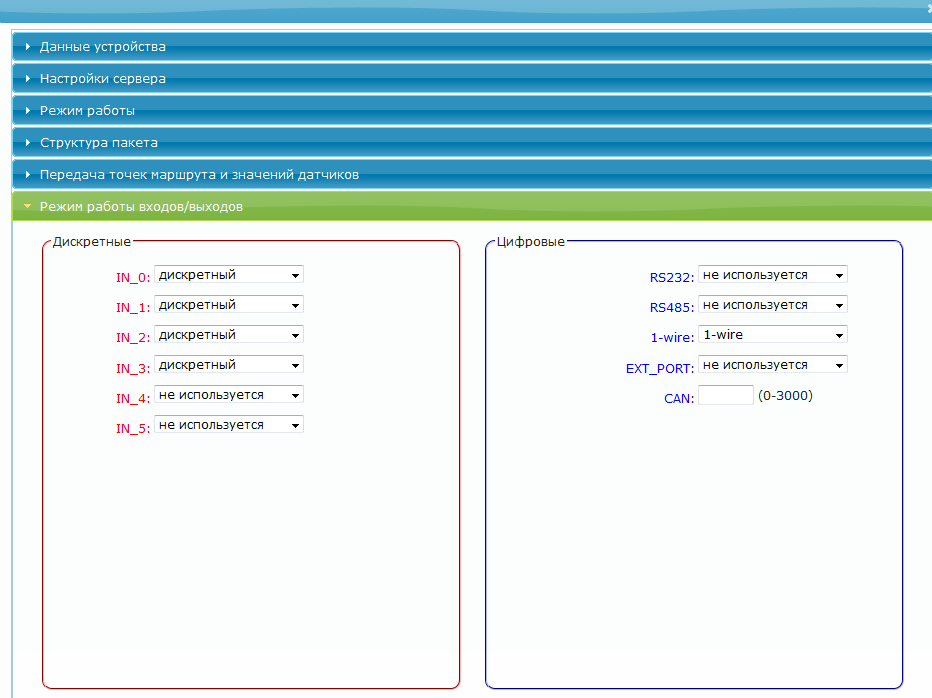The width and height of the screenshot is (932, 698).
Task: Open the 1-wire mode dropdown
Action: point(773,335)
